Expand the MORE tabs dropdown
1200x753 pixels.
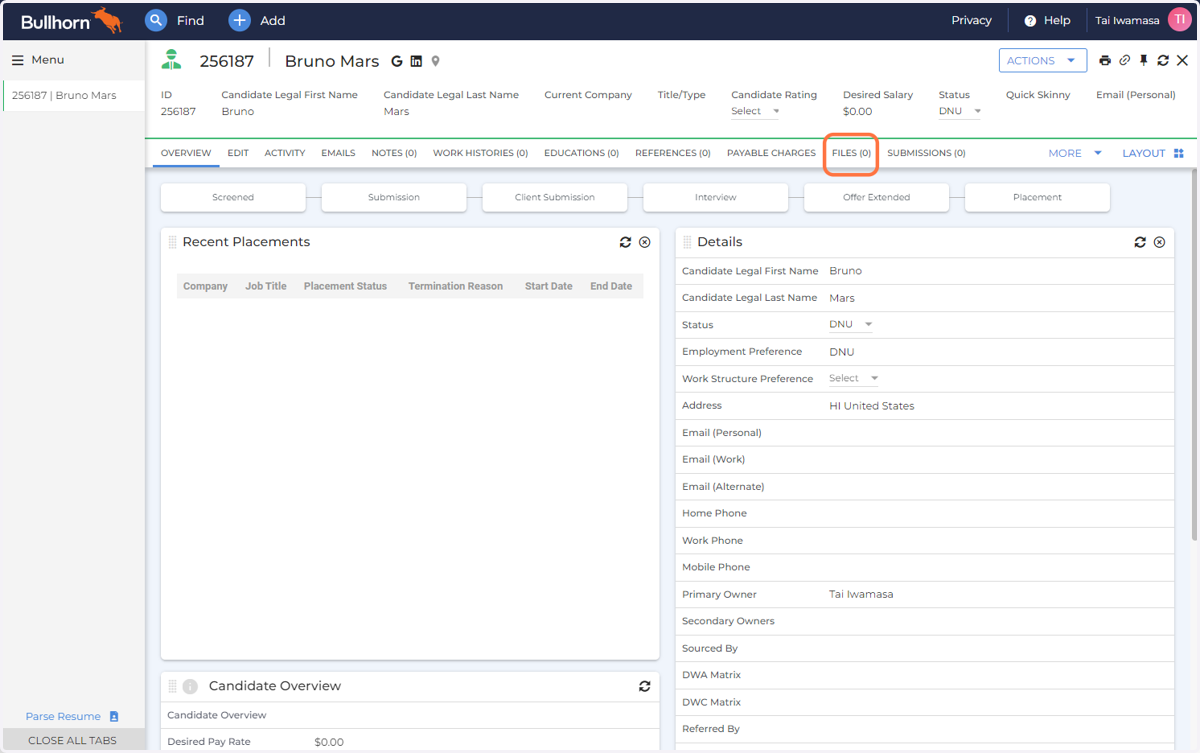1075,153
